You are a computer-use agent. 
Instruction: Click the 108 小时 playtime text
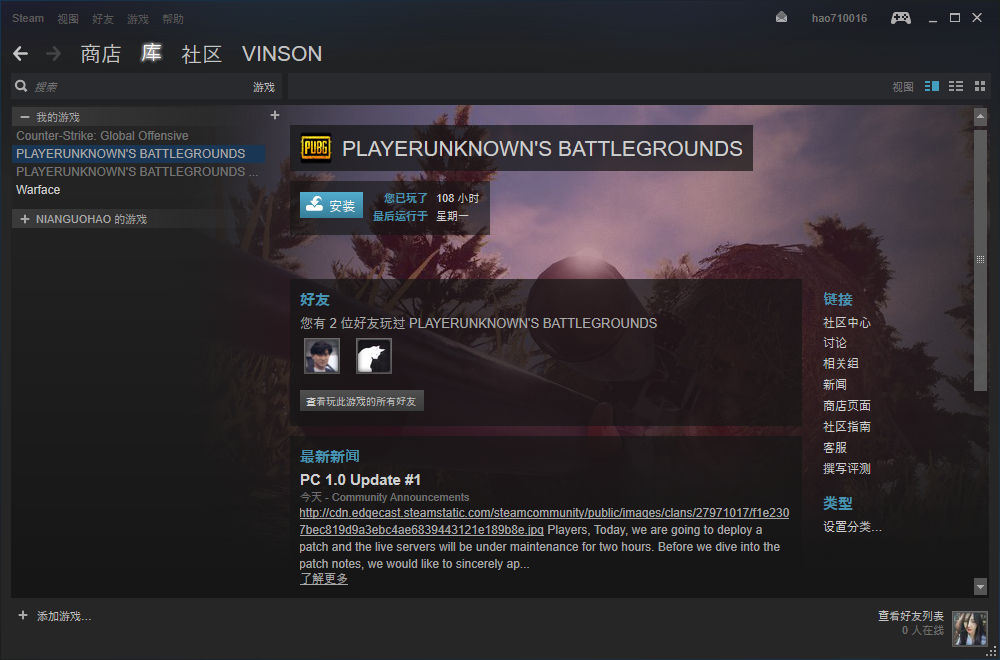457,198
